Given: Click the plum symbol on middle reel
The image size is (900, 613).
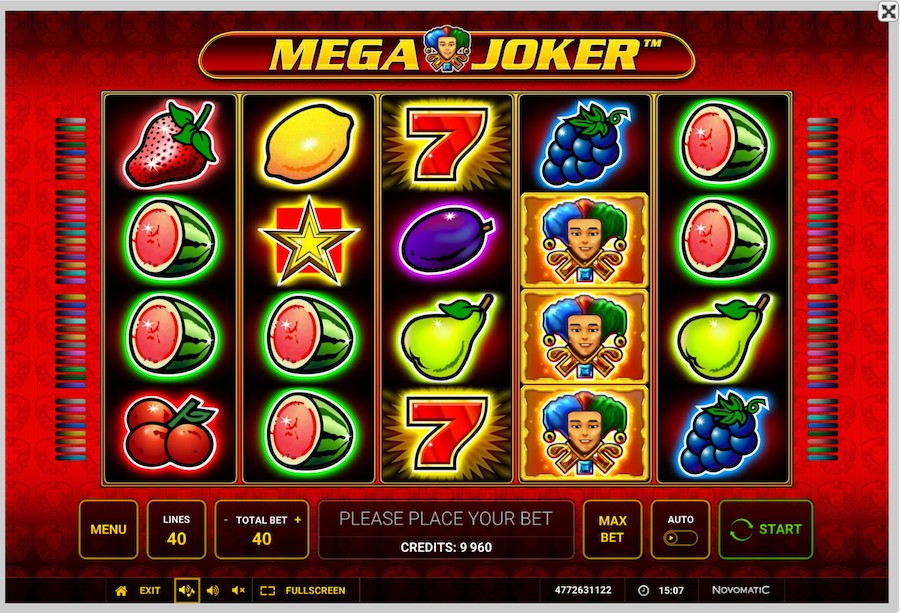Looking at the screenshot, I should pyautogui.click(x=447, y=238).
